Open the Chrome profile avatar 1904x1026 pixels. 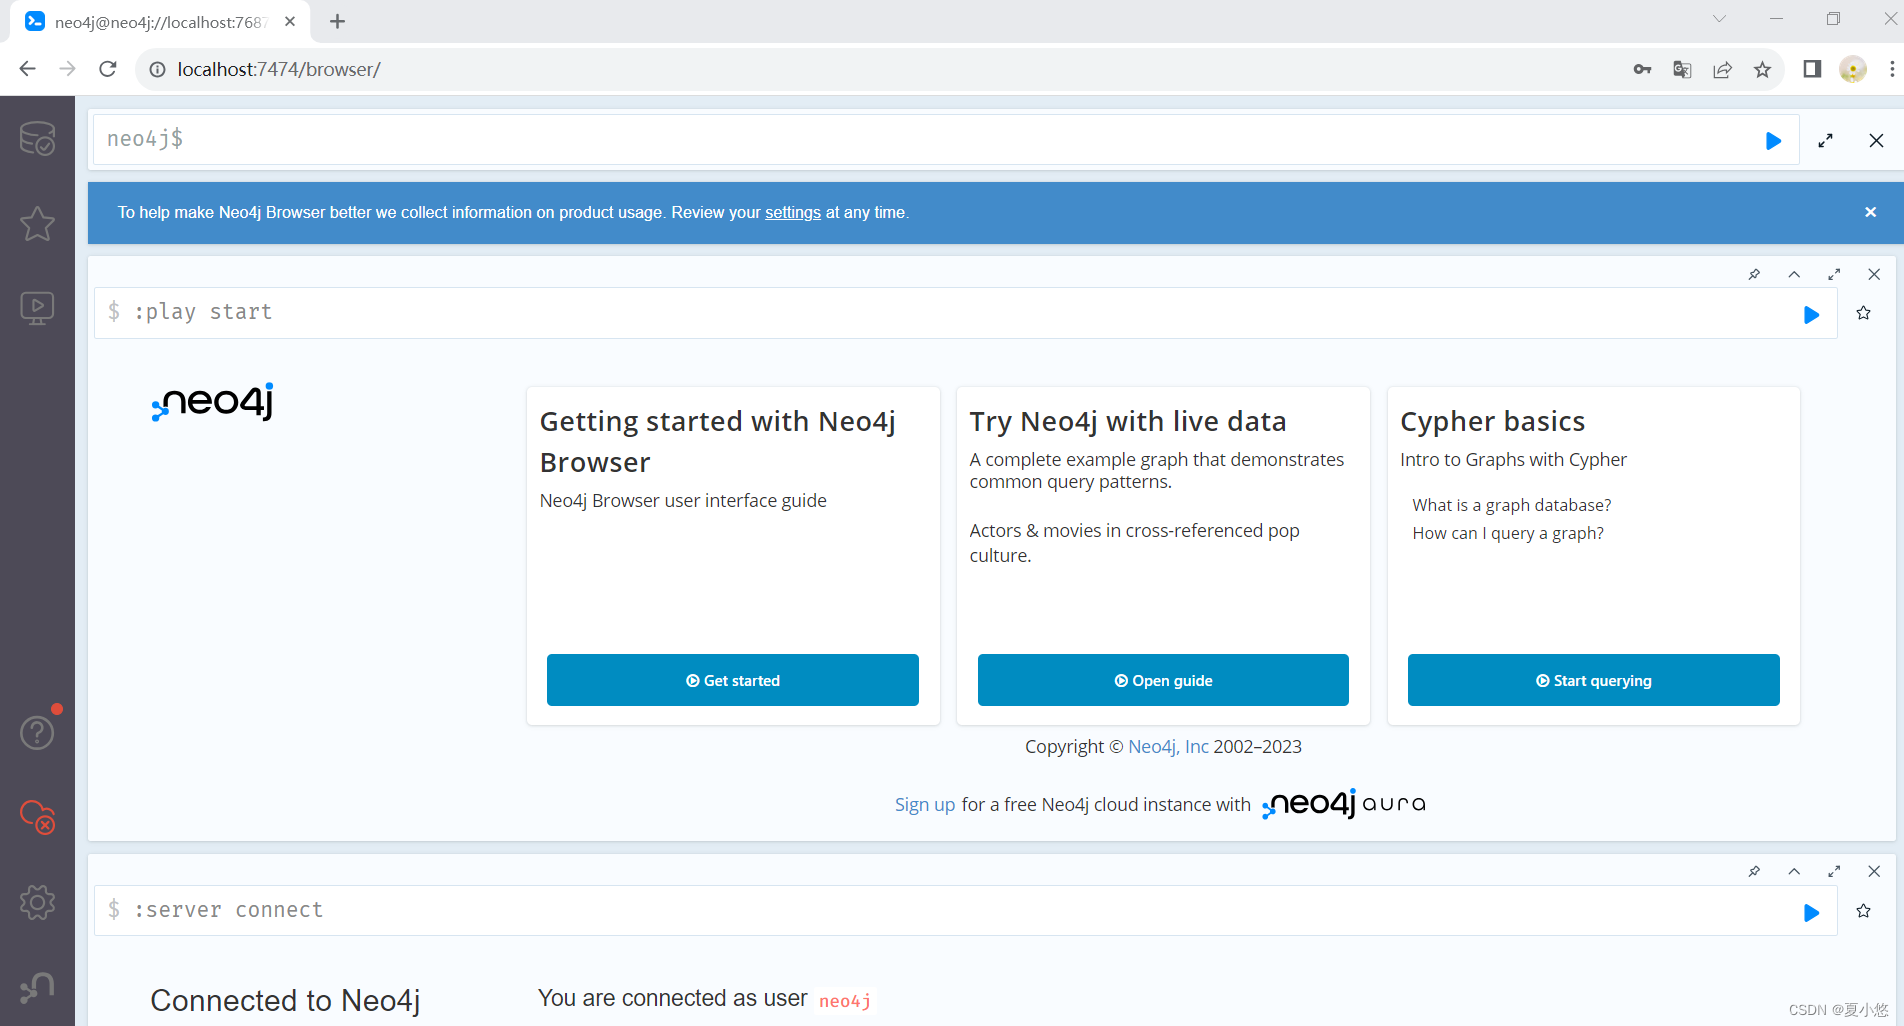pyautogui.click(x=1853, y=69)
